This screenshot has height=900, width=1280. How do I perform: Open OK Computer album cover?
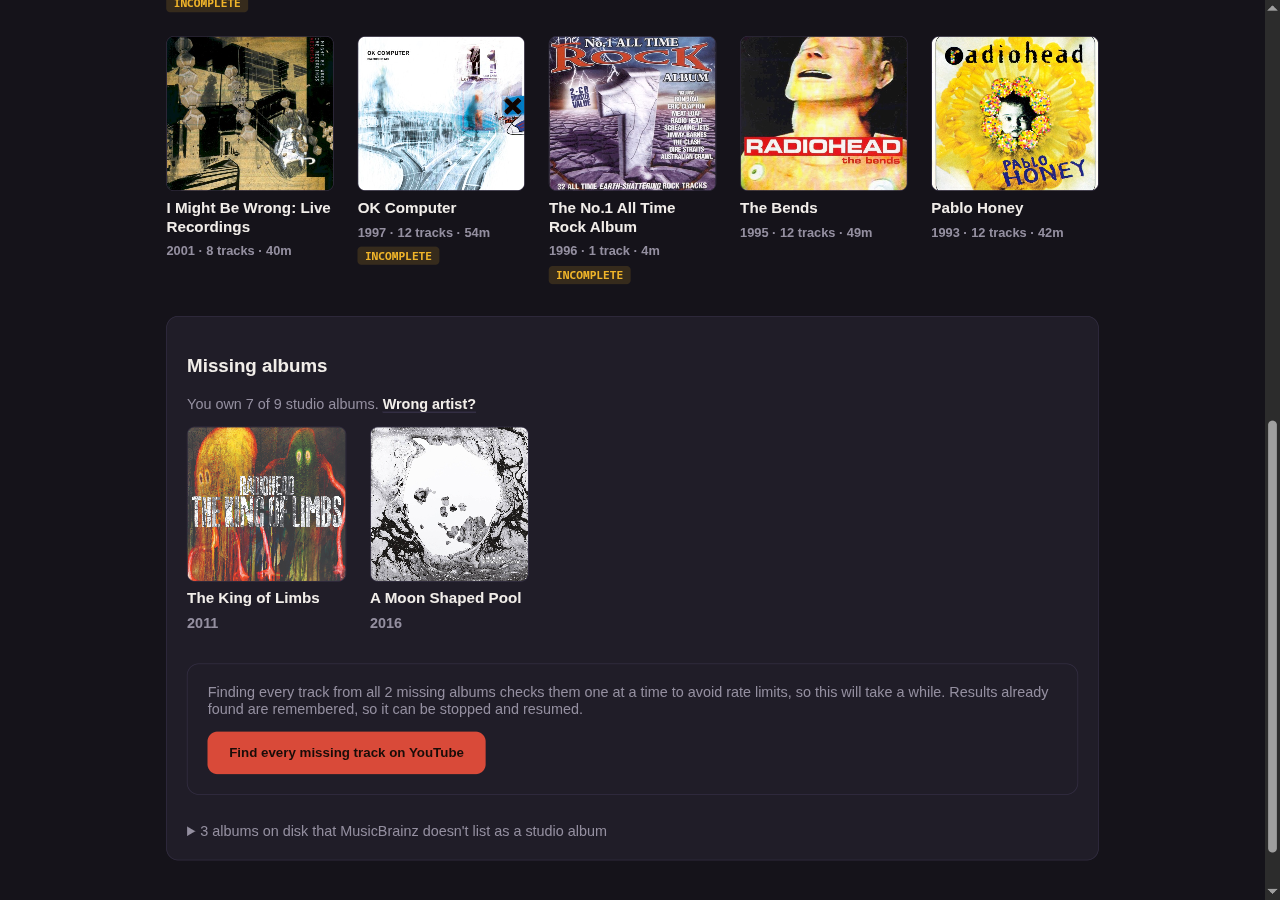click(x=441, y=113)
